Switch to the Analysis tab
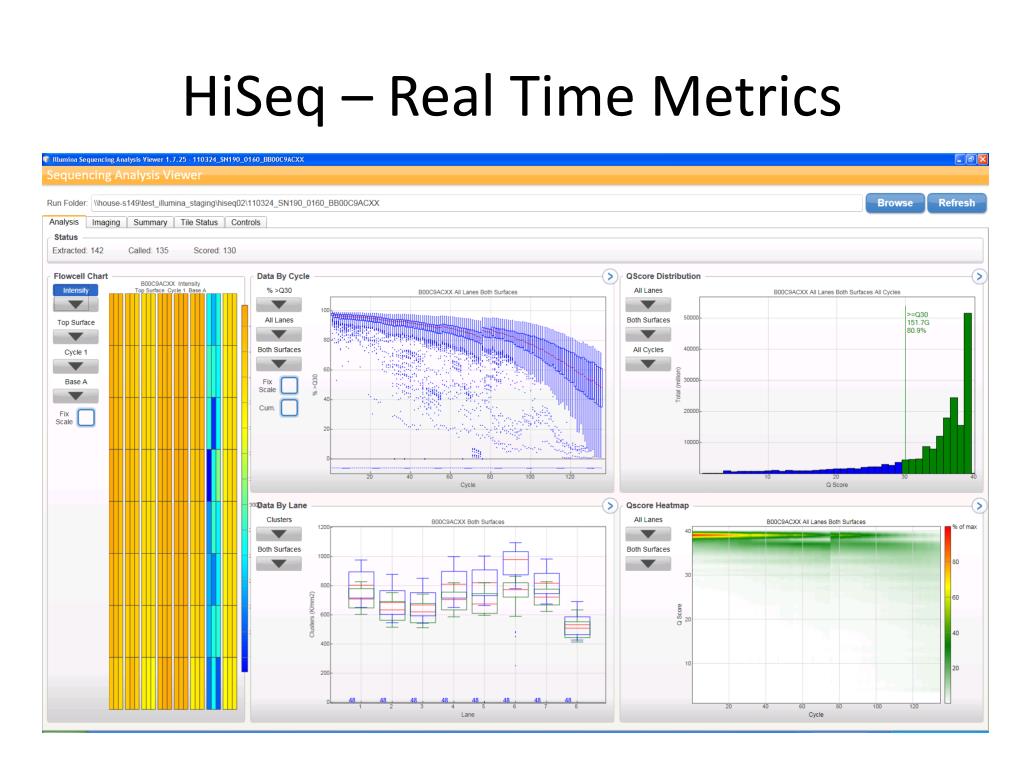 coord(64,222)
